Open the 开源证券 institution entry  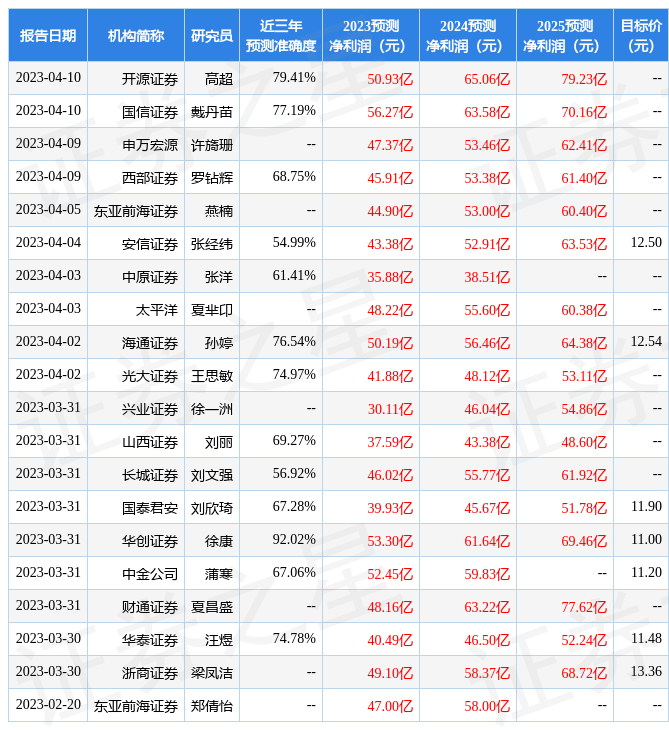150,78
